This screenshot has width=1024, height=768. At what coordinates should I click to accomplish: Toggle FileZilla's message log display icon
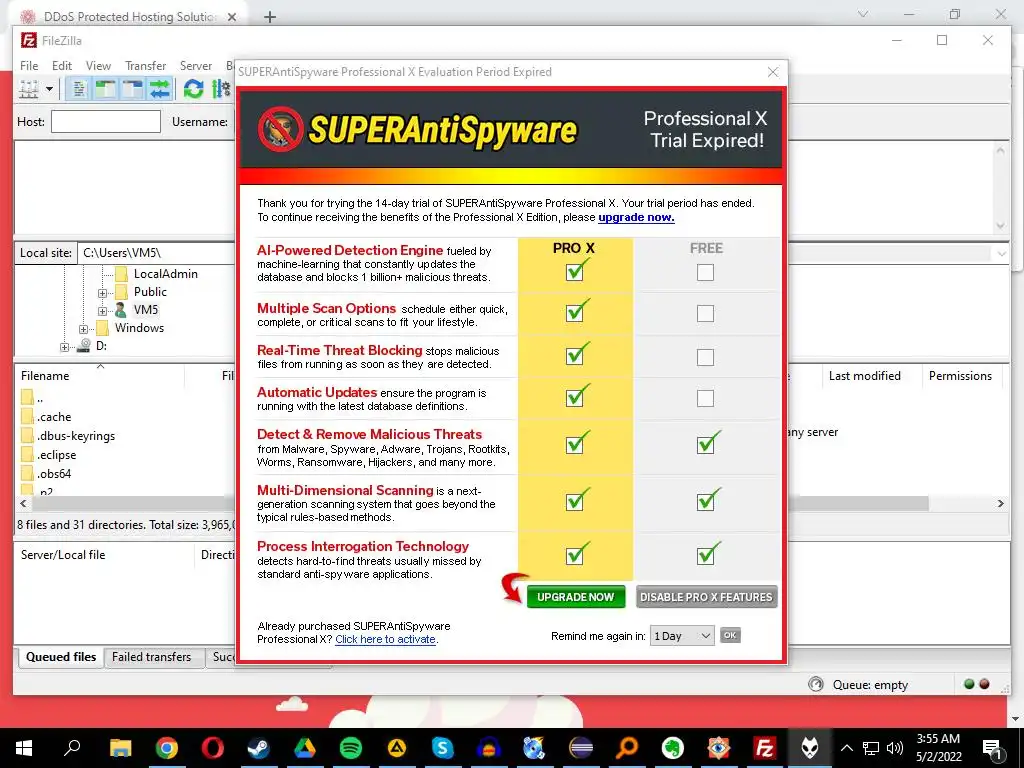click(79, 89)
